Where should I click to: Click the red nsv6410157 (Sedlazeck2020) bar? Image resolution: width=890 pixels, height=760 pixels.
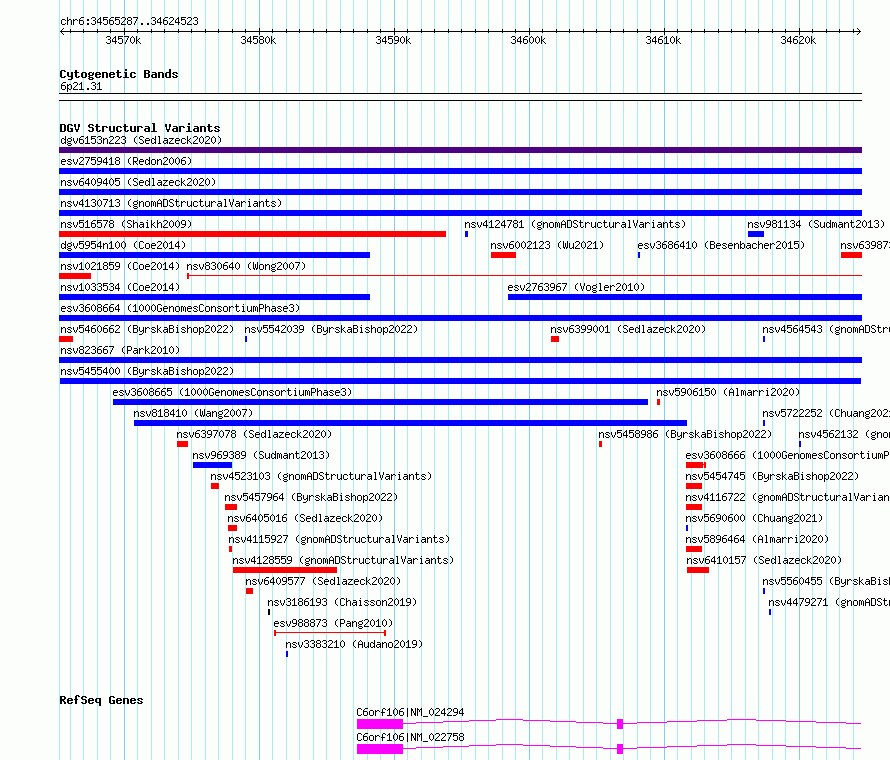pyautogui.click(x=698, y=570)
